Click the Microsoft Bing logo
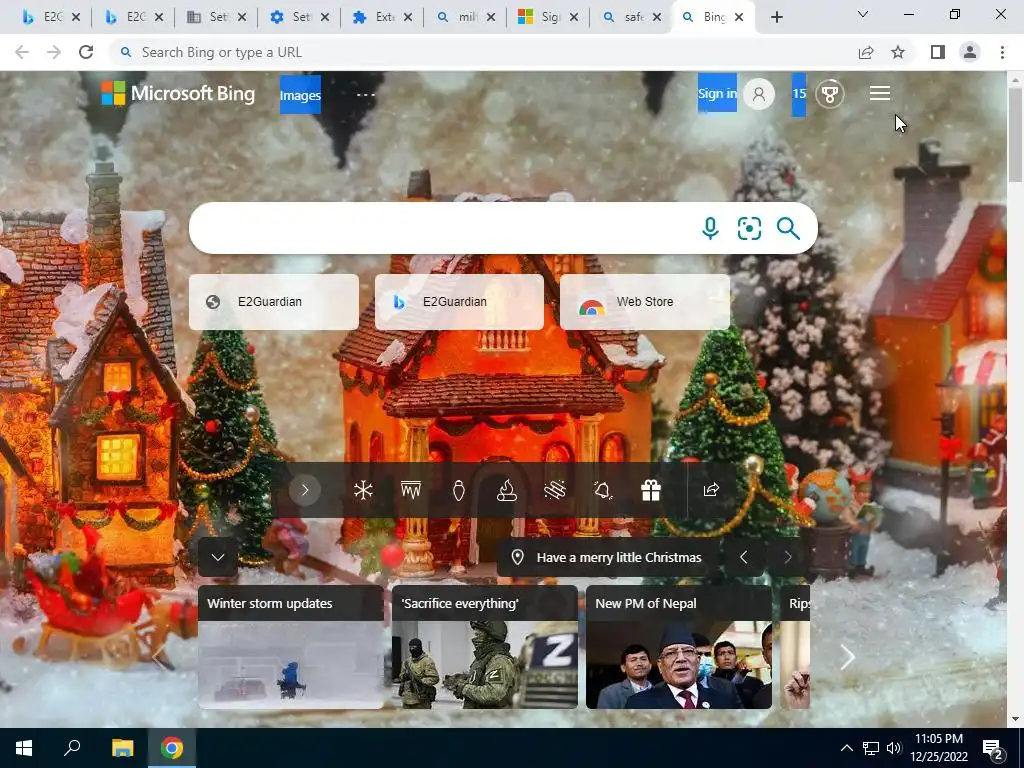Viewport: 1024px width, 768px height. 178,93
